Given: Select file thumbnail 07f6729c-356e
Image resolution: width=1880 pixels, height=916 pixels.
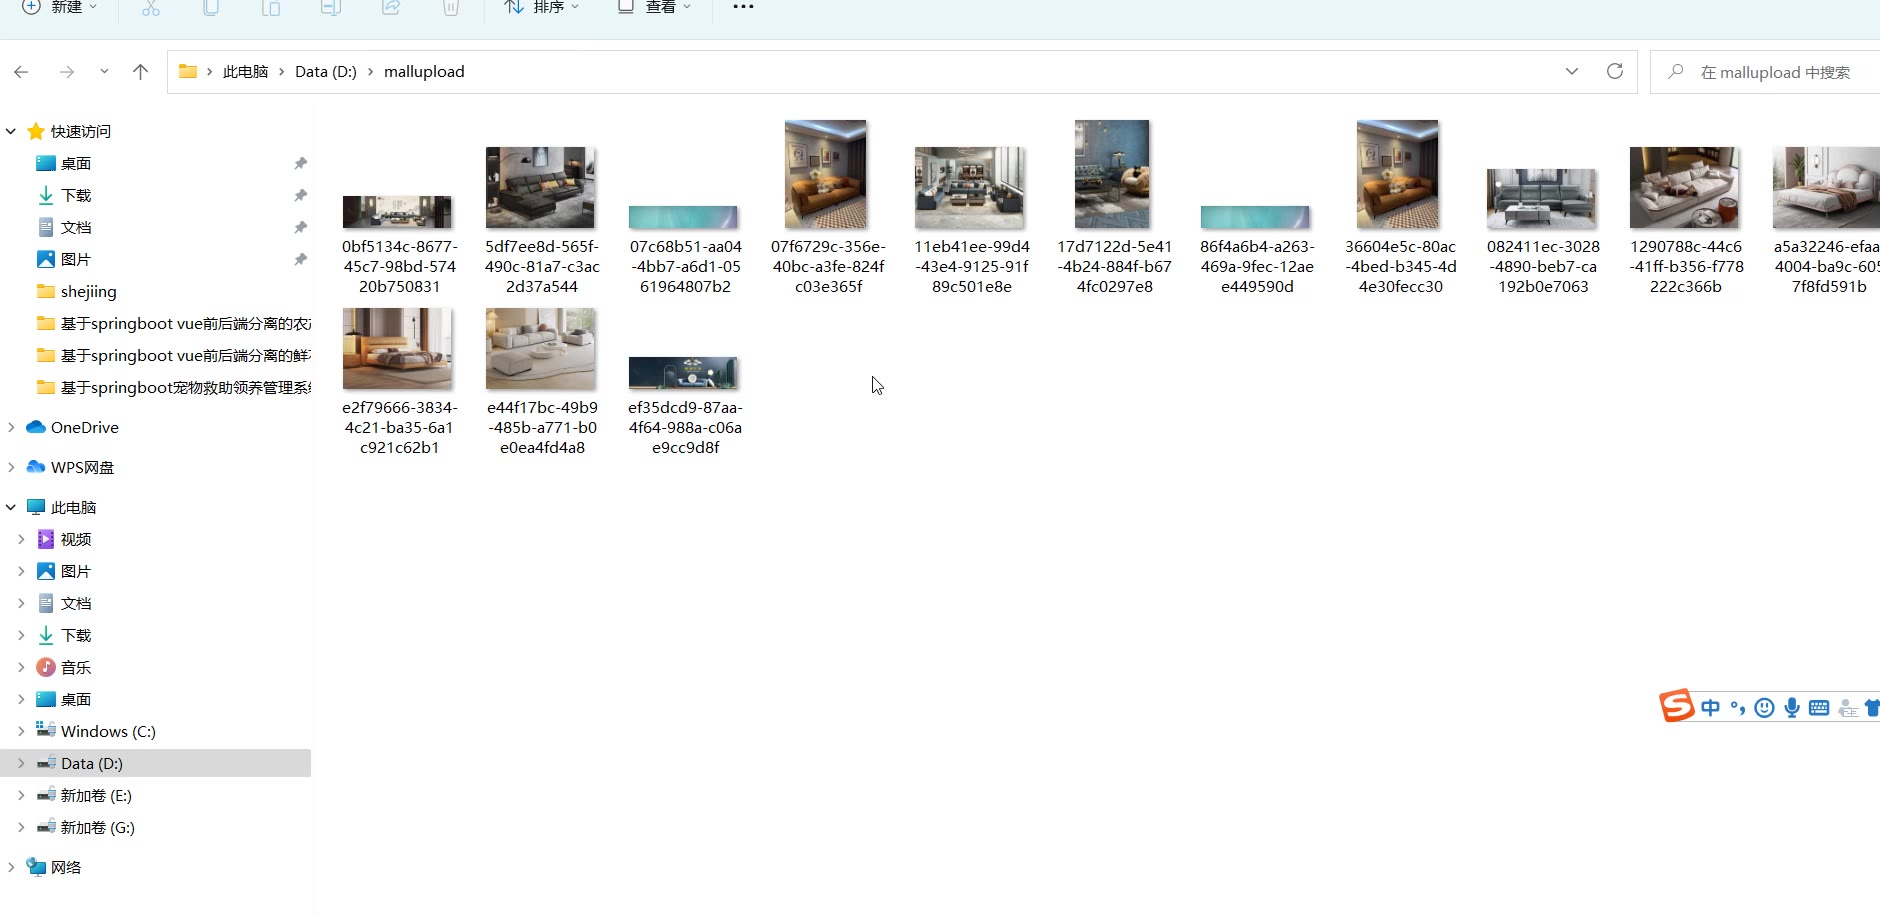Looking at the screenshot, I should 826,175.
